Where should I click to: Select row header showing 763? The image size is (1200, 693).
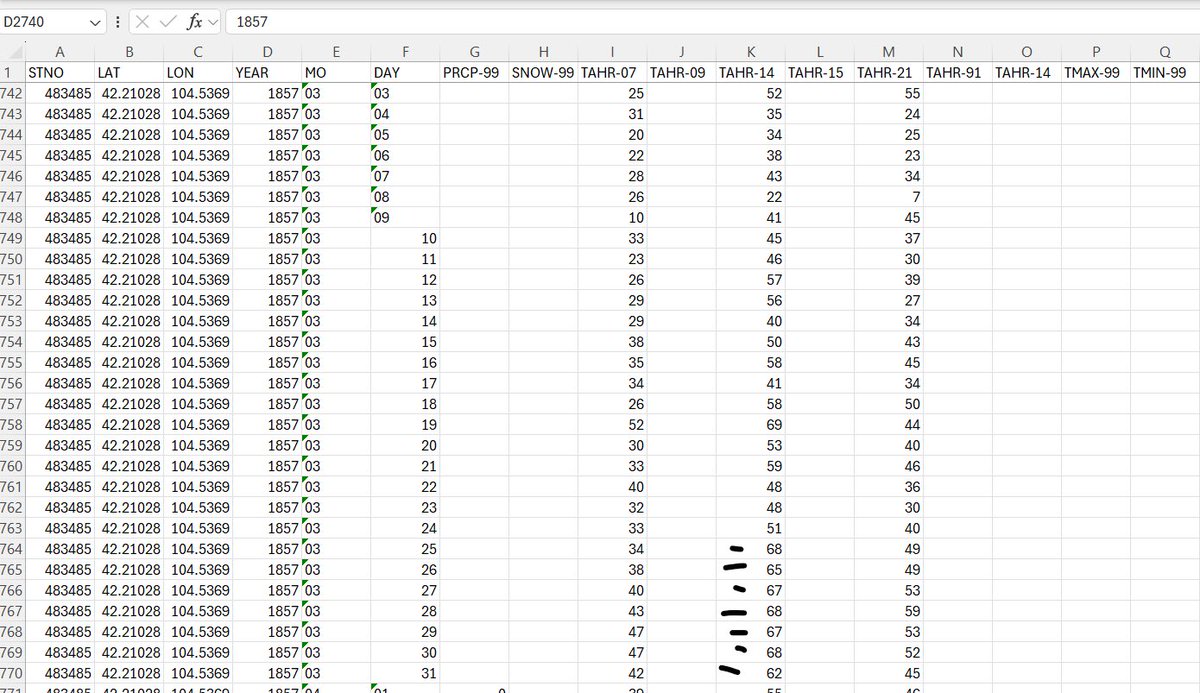tap(12, 528)
